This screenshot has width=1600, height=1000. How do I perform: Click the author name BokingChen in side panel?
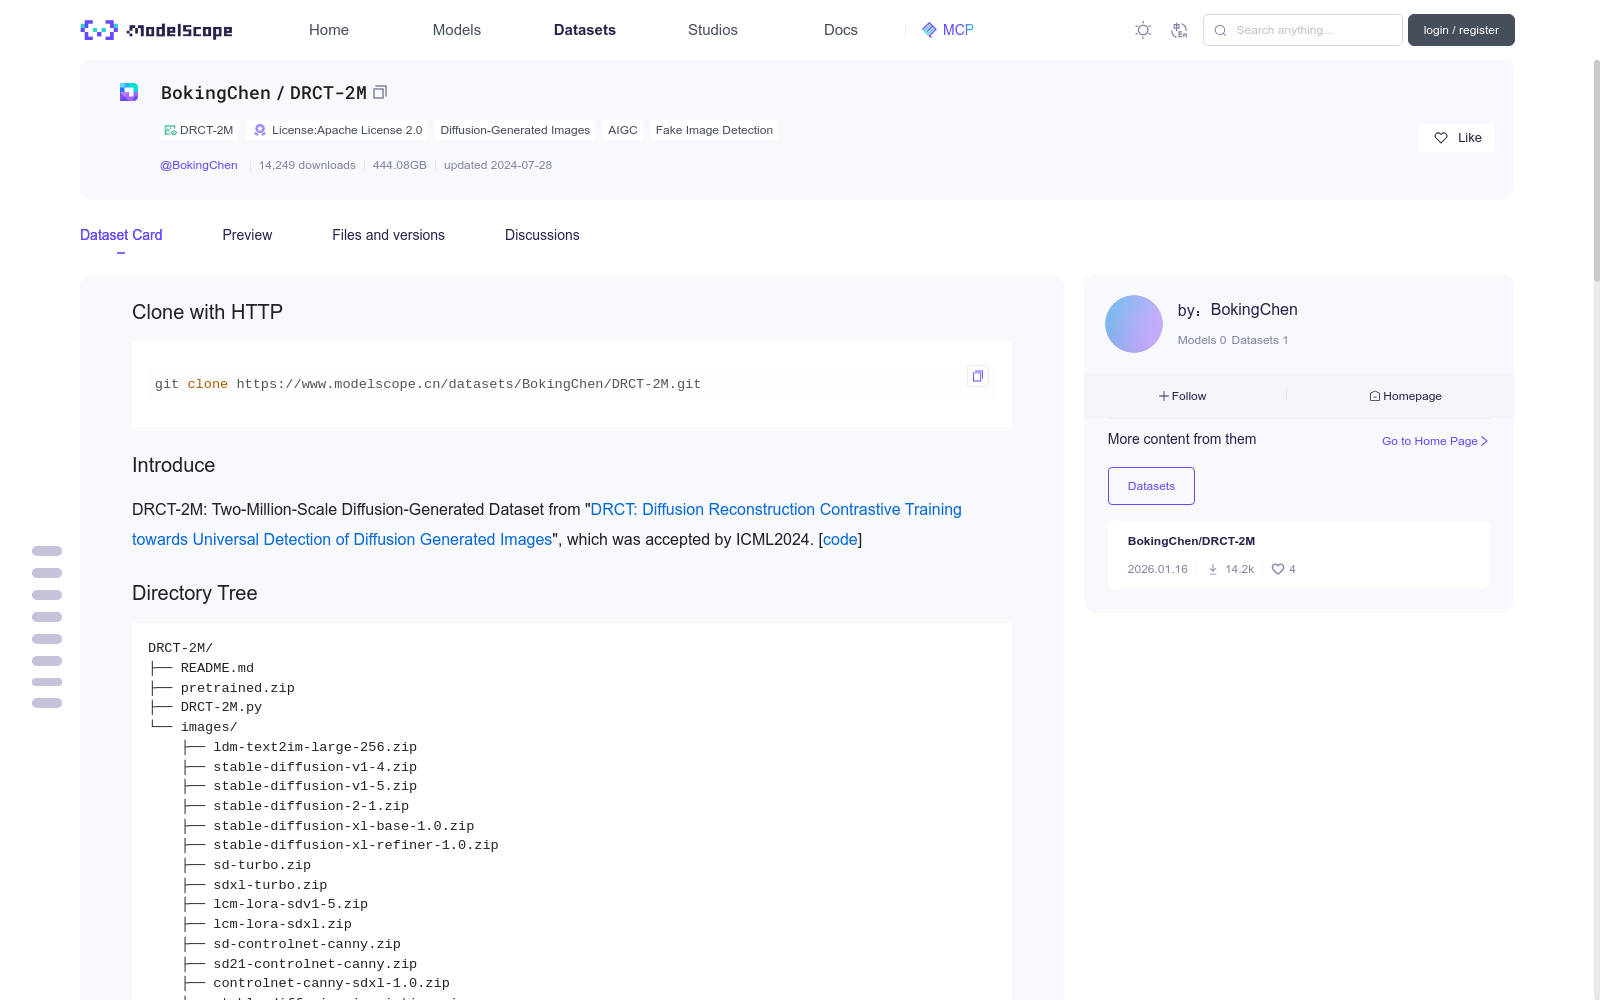(1254, 310)
